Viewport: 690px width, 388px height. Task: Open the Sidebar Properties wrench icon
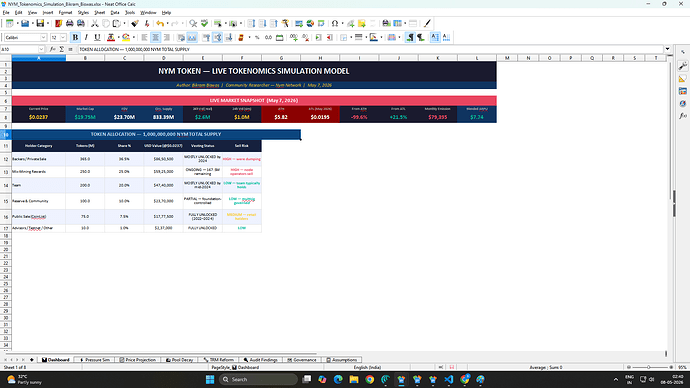click(683, 66)
